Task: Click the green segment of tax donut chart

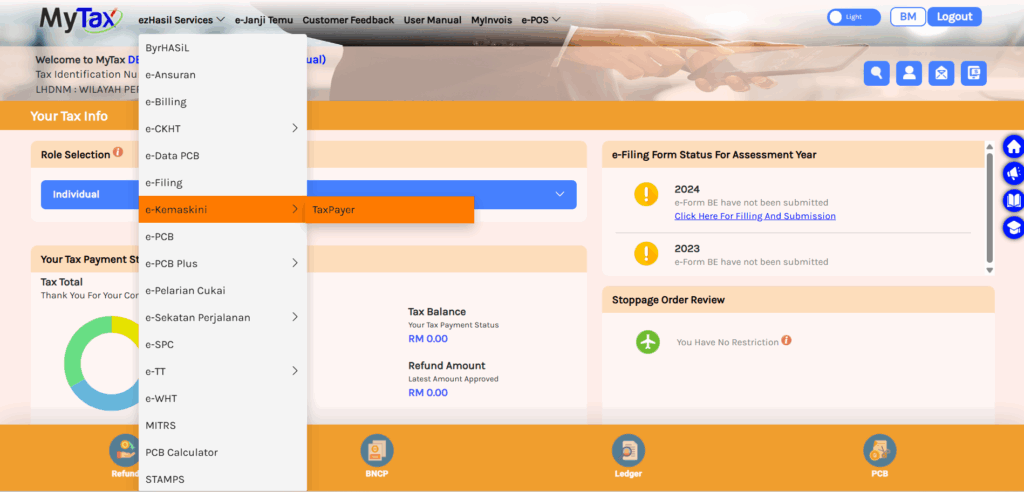Action: pyautogui.click(x=77, y=346)
